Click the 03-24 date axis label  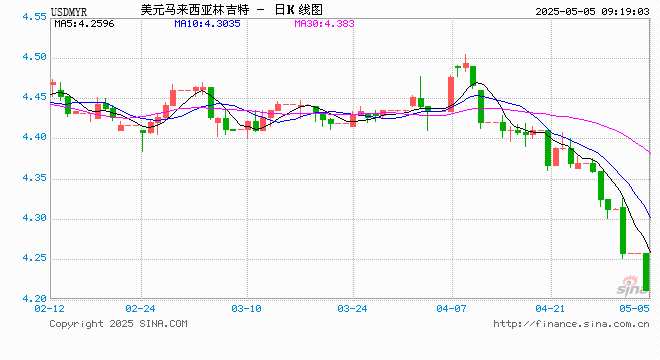[352, 309]
